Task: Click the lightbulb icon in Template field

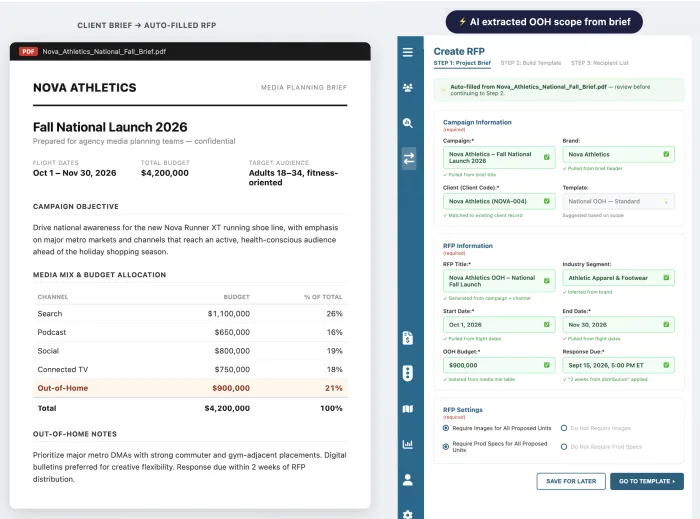Action: [666, 201]
